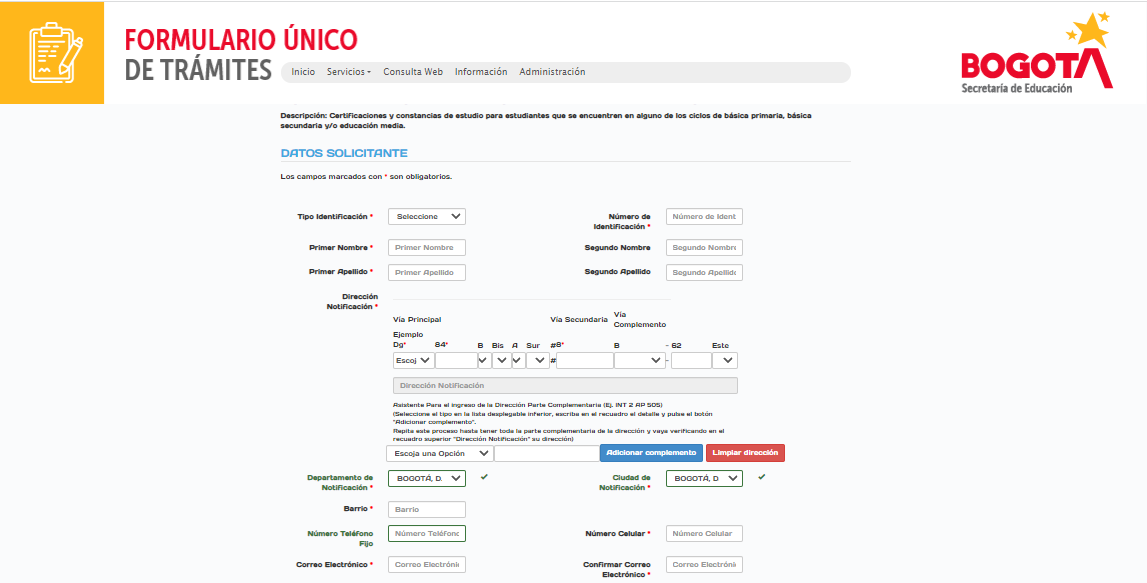Expand the Ciudad de Notificación dropdown

tap(704, 479)
